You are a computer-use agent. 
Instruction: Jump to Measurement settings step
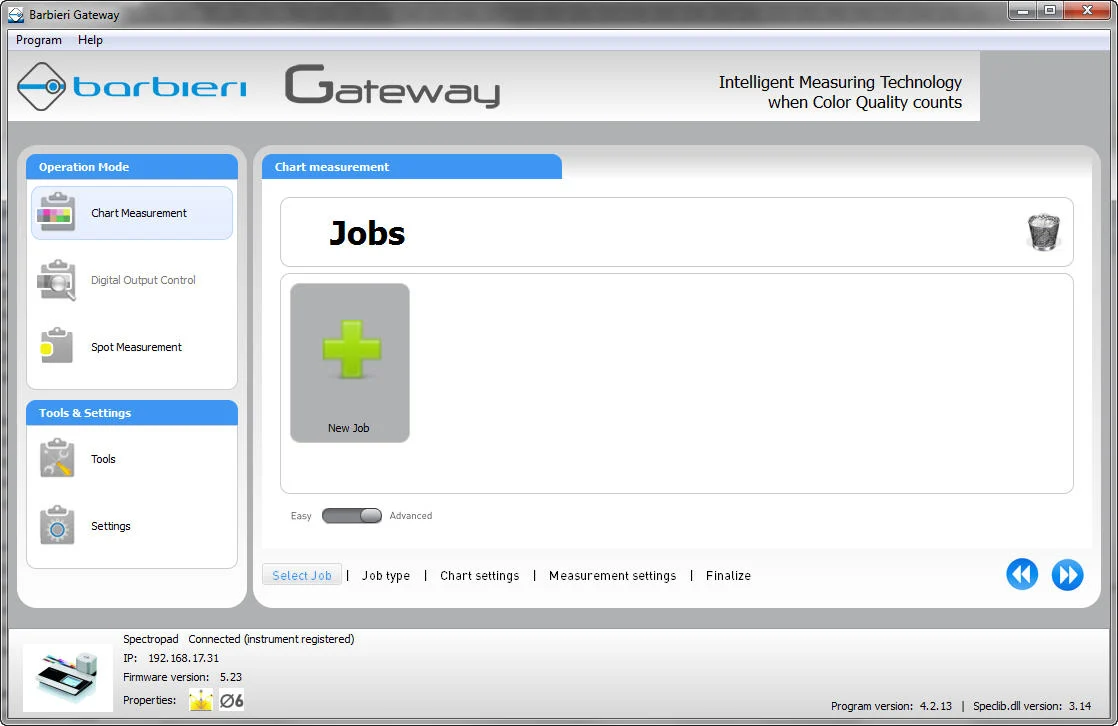[x=612, y=575]
